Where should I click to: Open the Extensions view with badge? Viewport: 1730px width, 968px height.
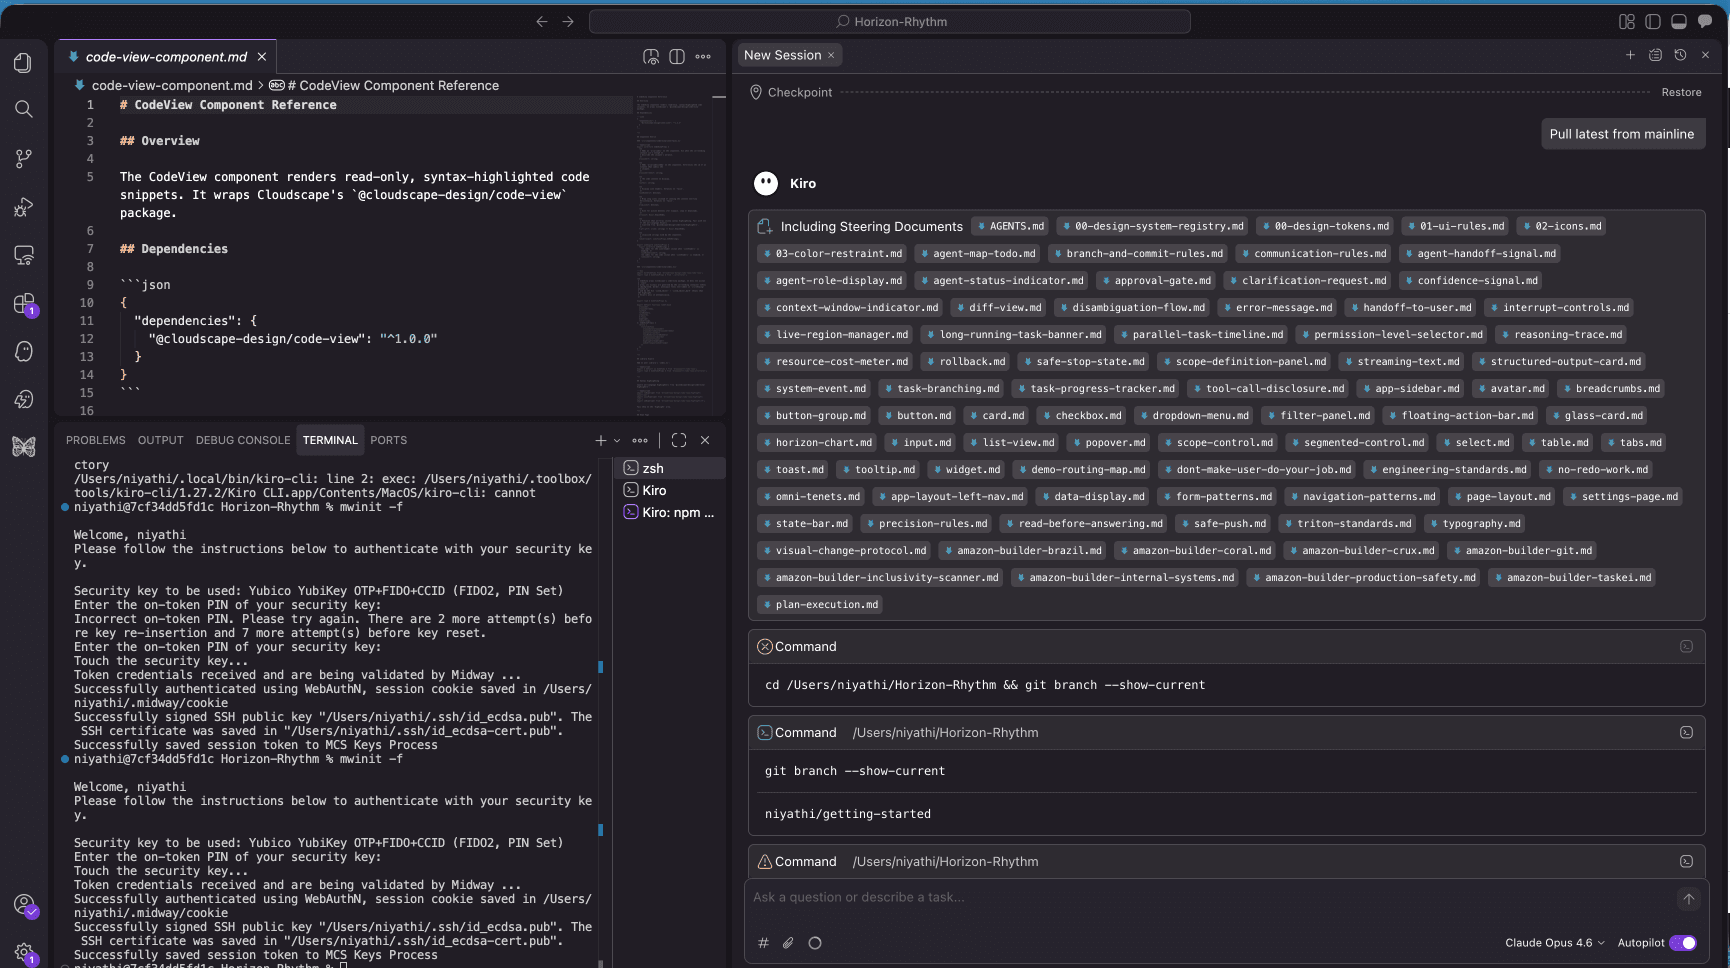tap(23, 304)
